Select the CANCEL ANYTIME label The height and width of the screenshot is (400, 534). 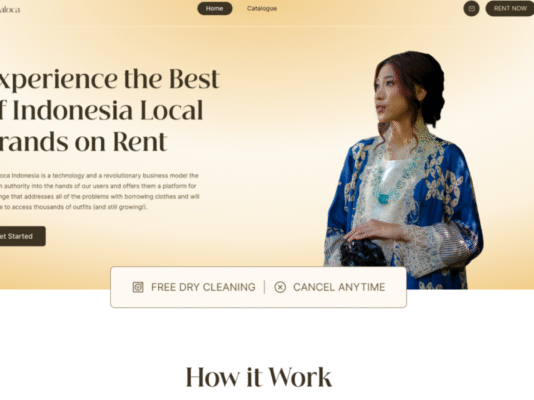(x=339, y=287)
